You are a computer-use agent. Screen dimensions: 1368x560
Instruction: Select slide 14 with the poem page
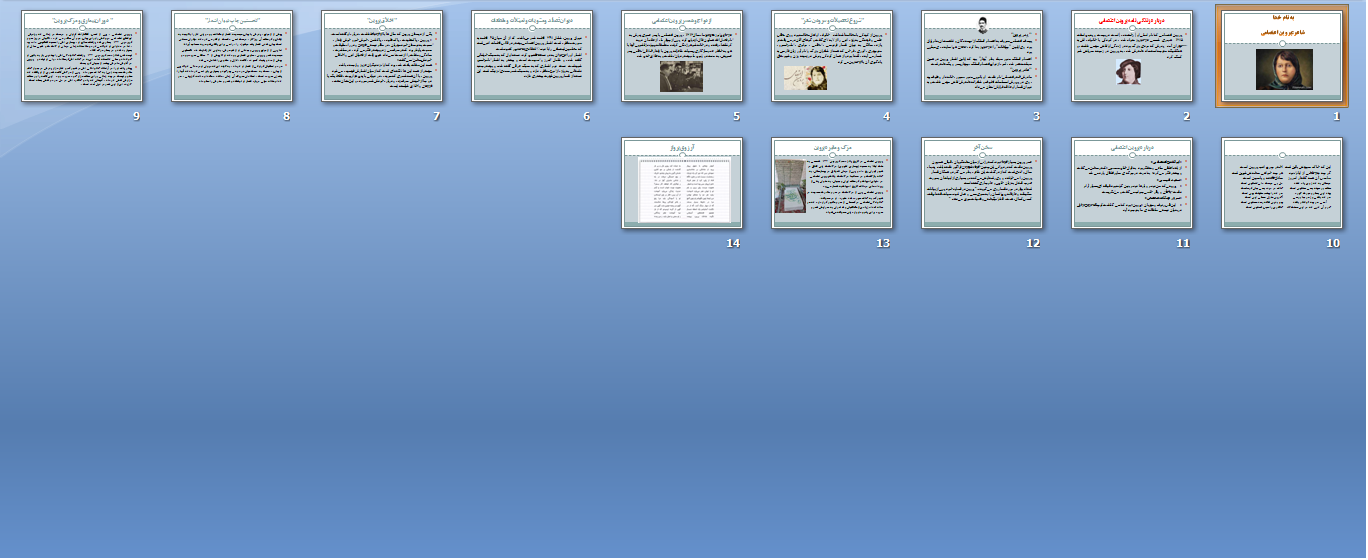pyautogui.click(x=682, y=183)
